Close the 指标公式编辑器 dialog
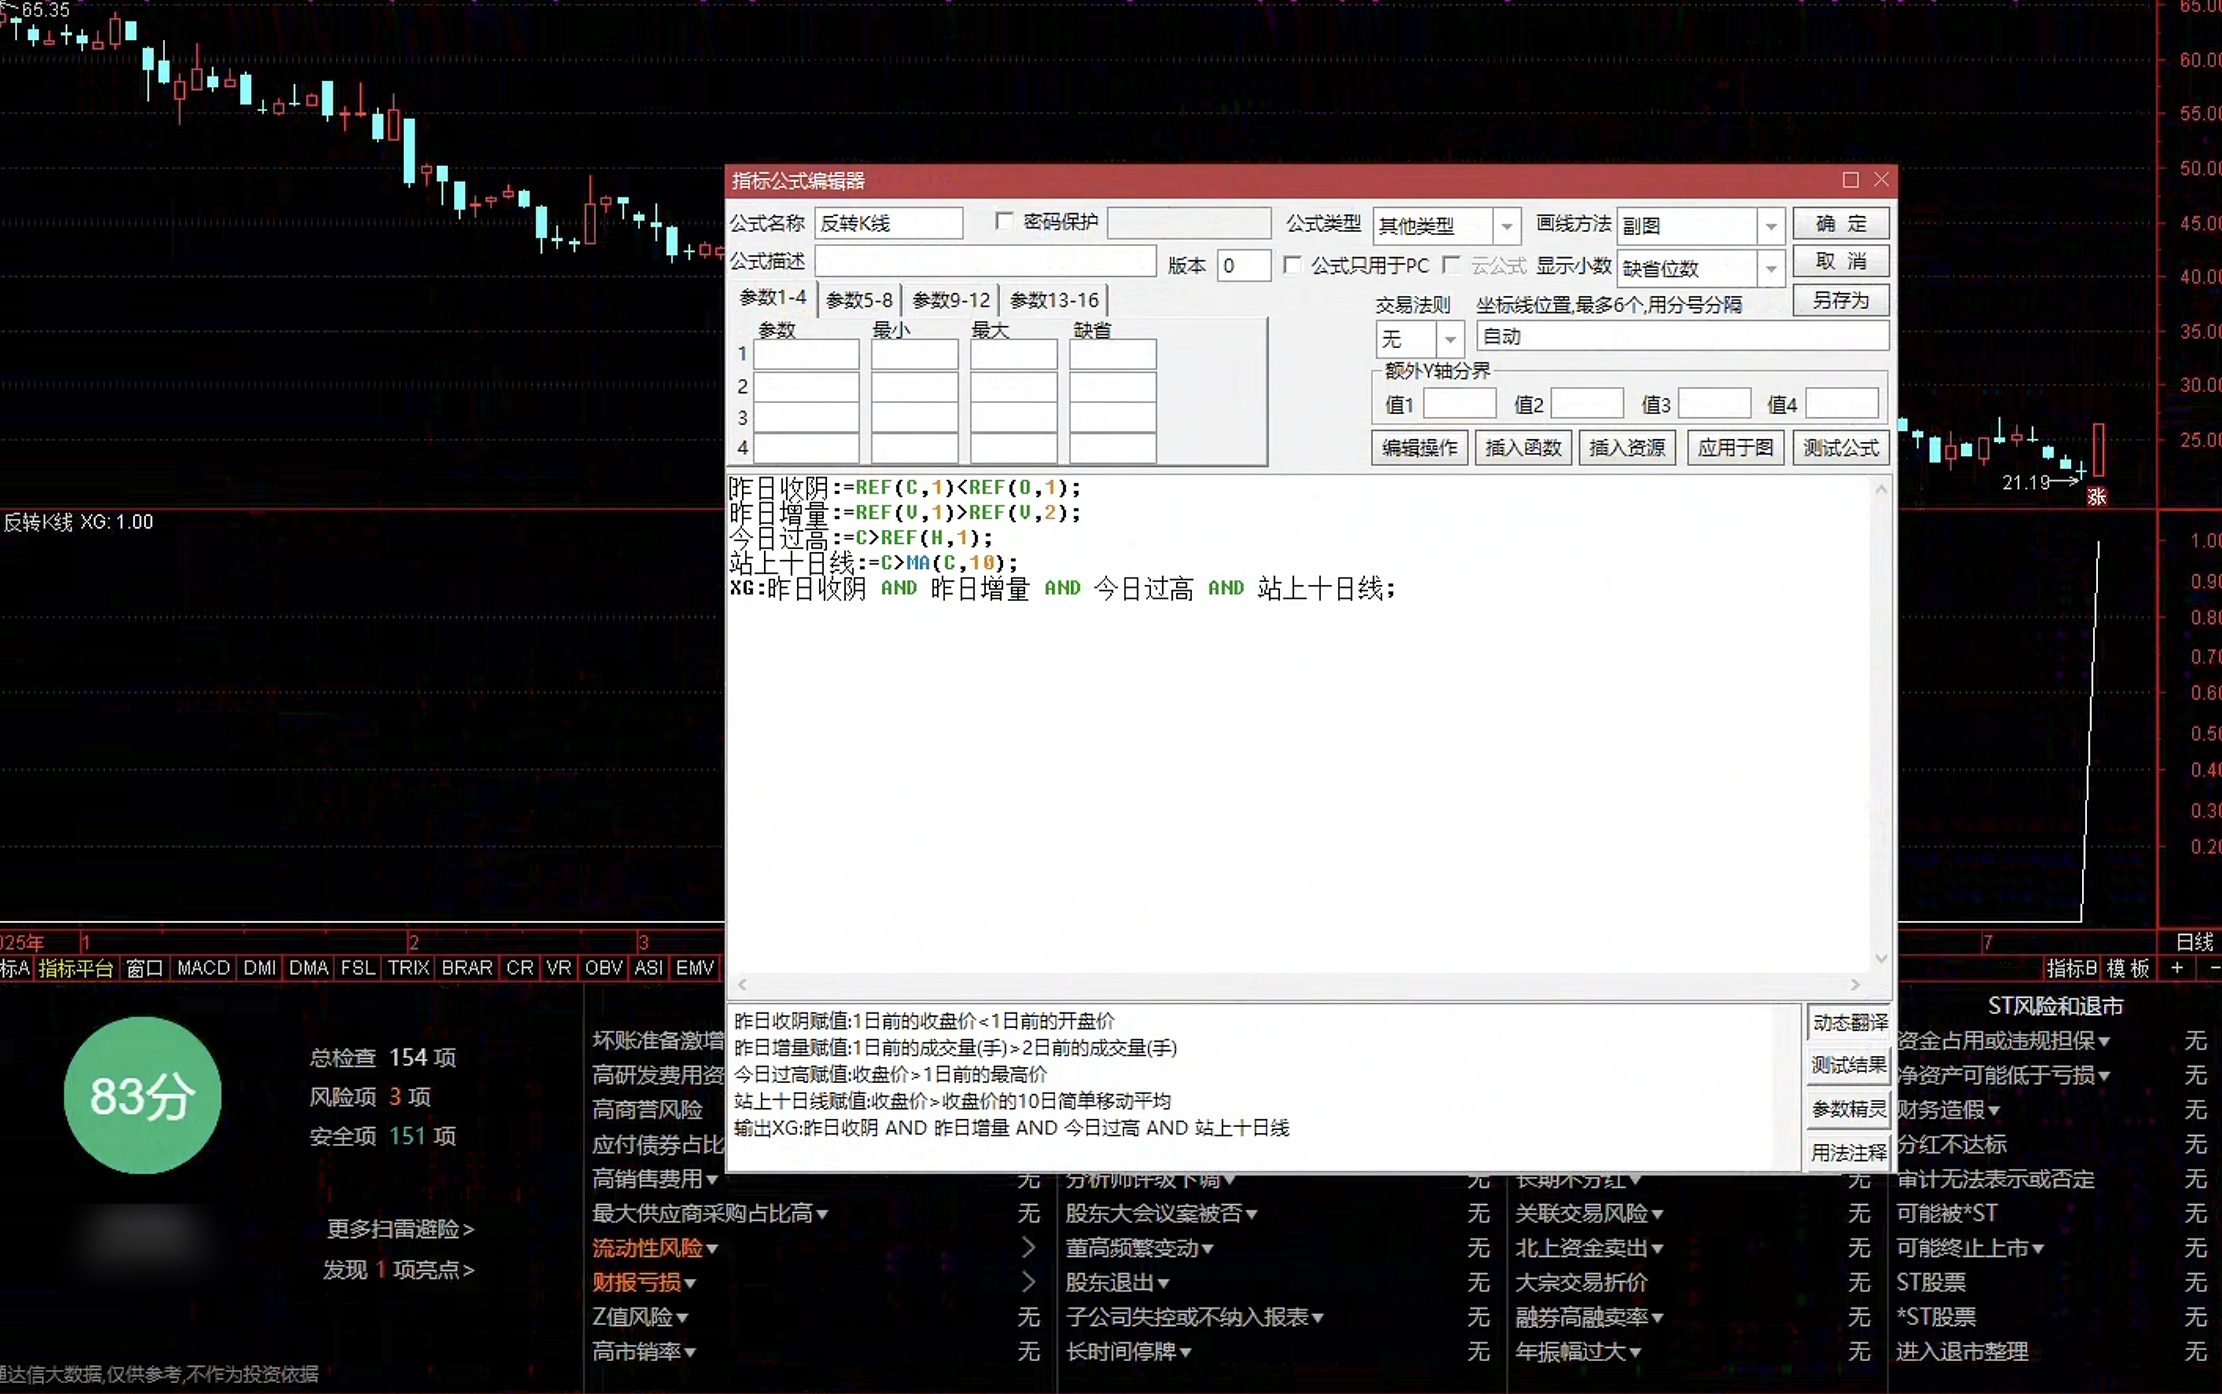Viewport: 2222px width, 1394px height. (1881, 180)
